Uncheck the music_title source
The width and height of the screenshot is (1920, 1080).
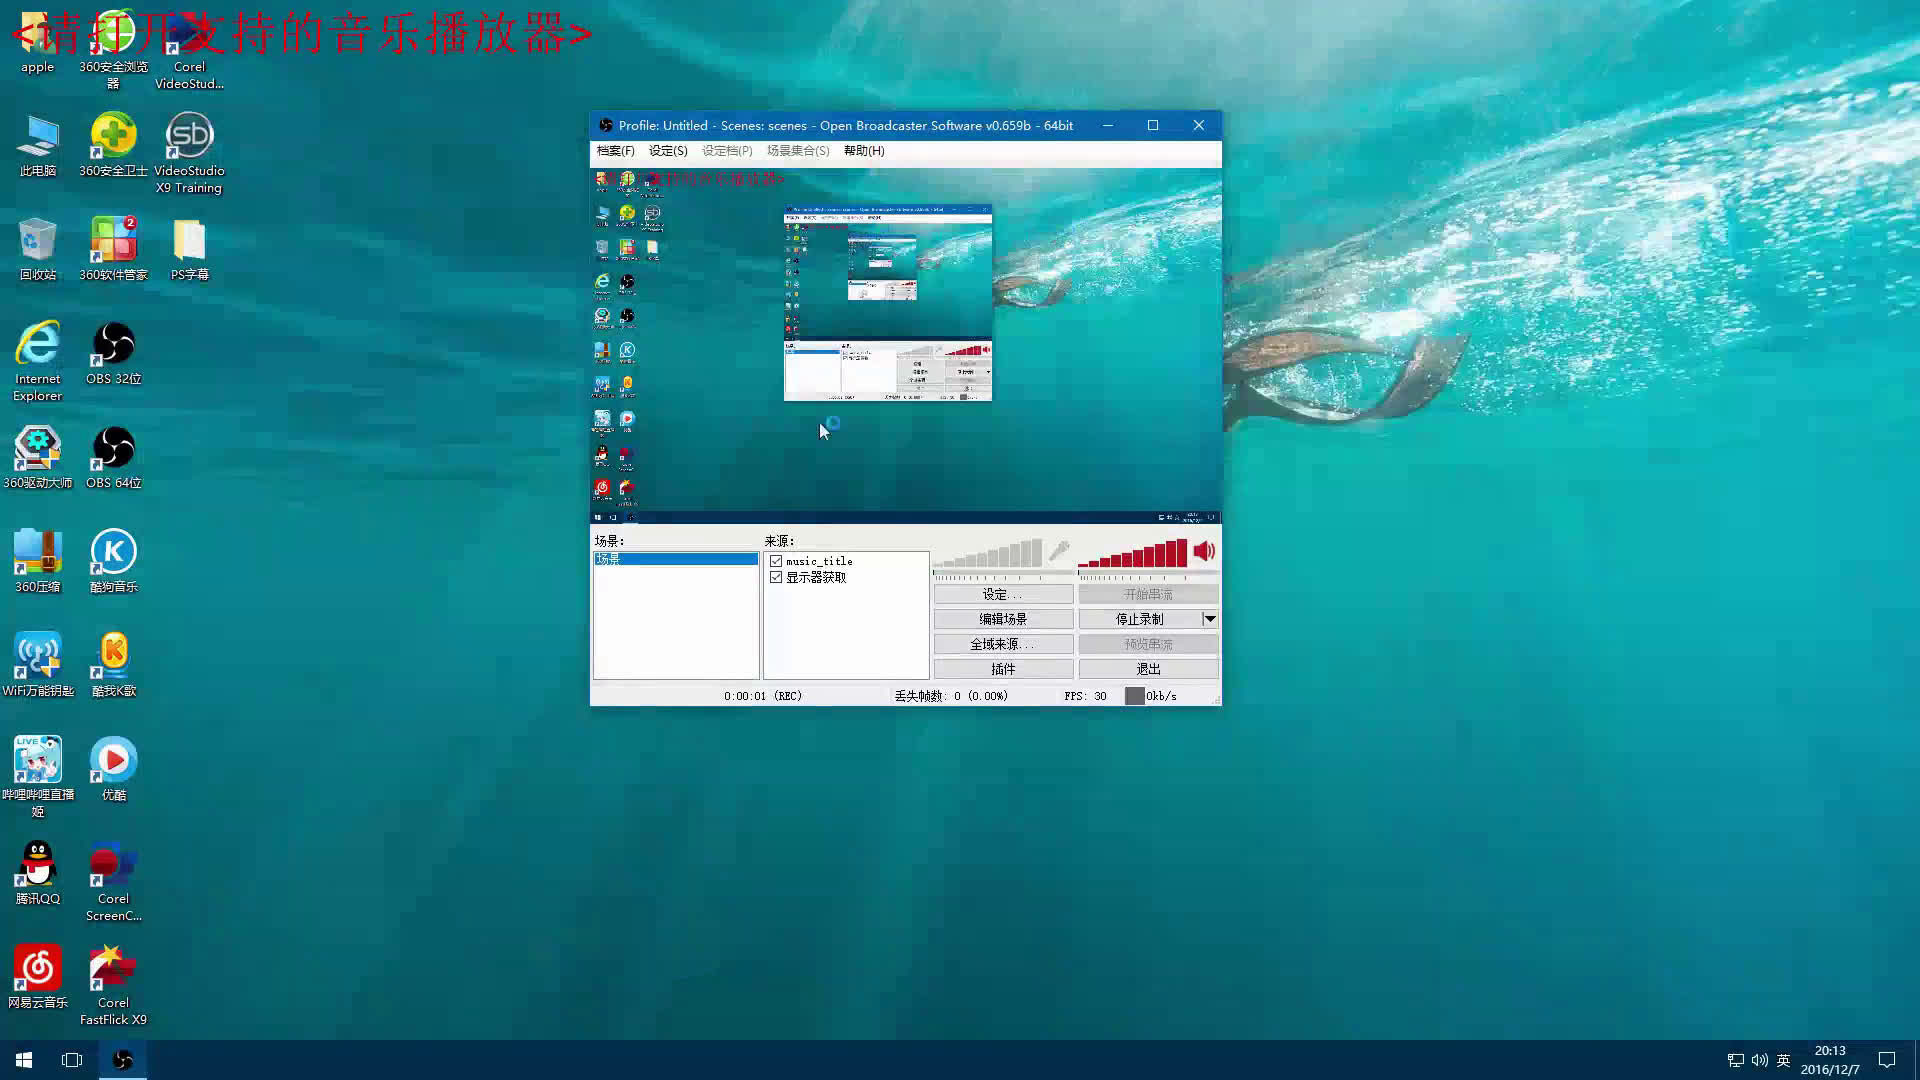776,561
